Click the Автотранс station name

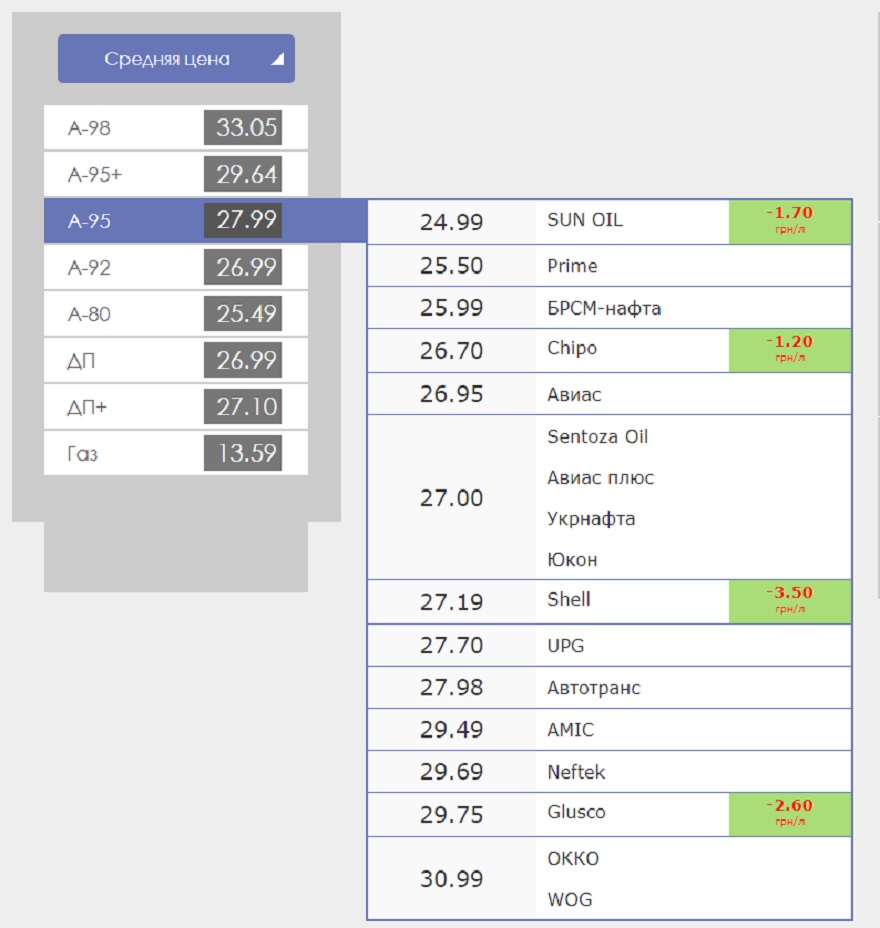[x=594, y=688]
